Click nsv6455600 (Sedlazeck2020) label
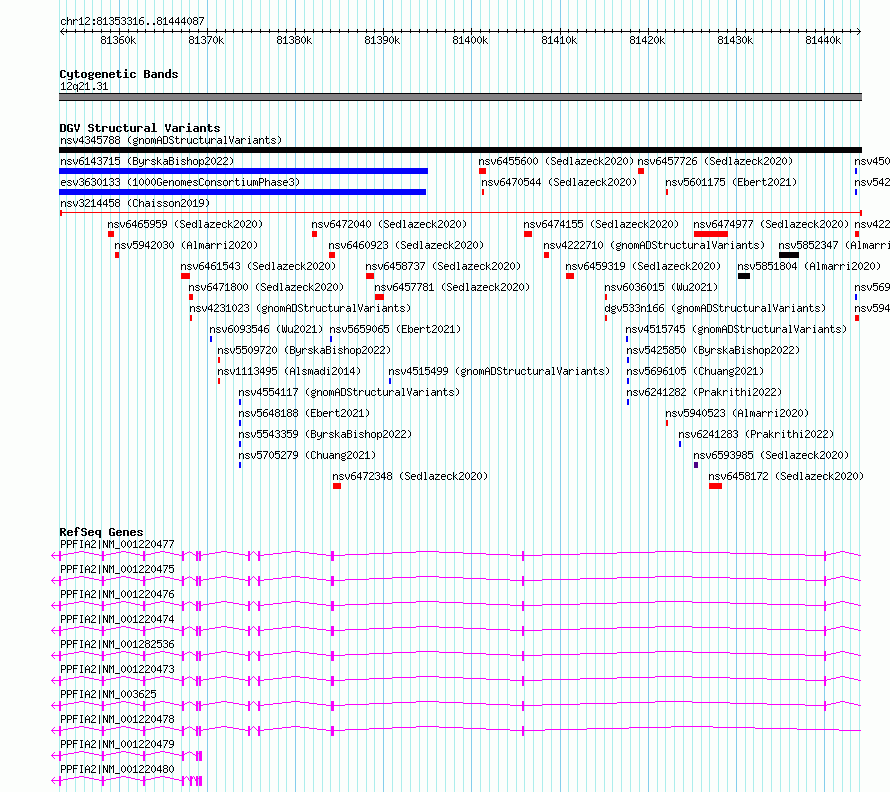 click(556, 161)
